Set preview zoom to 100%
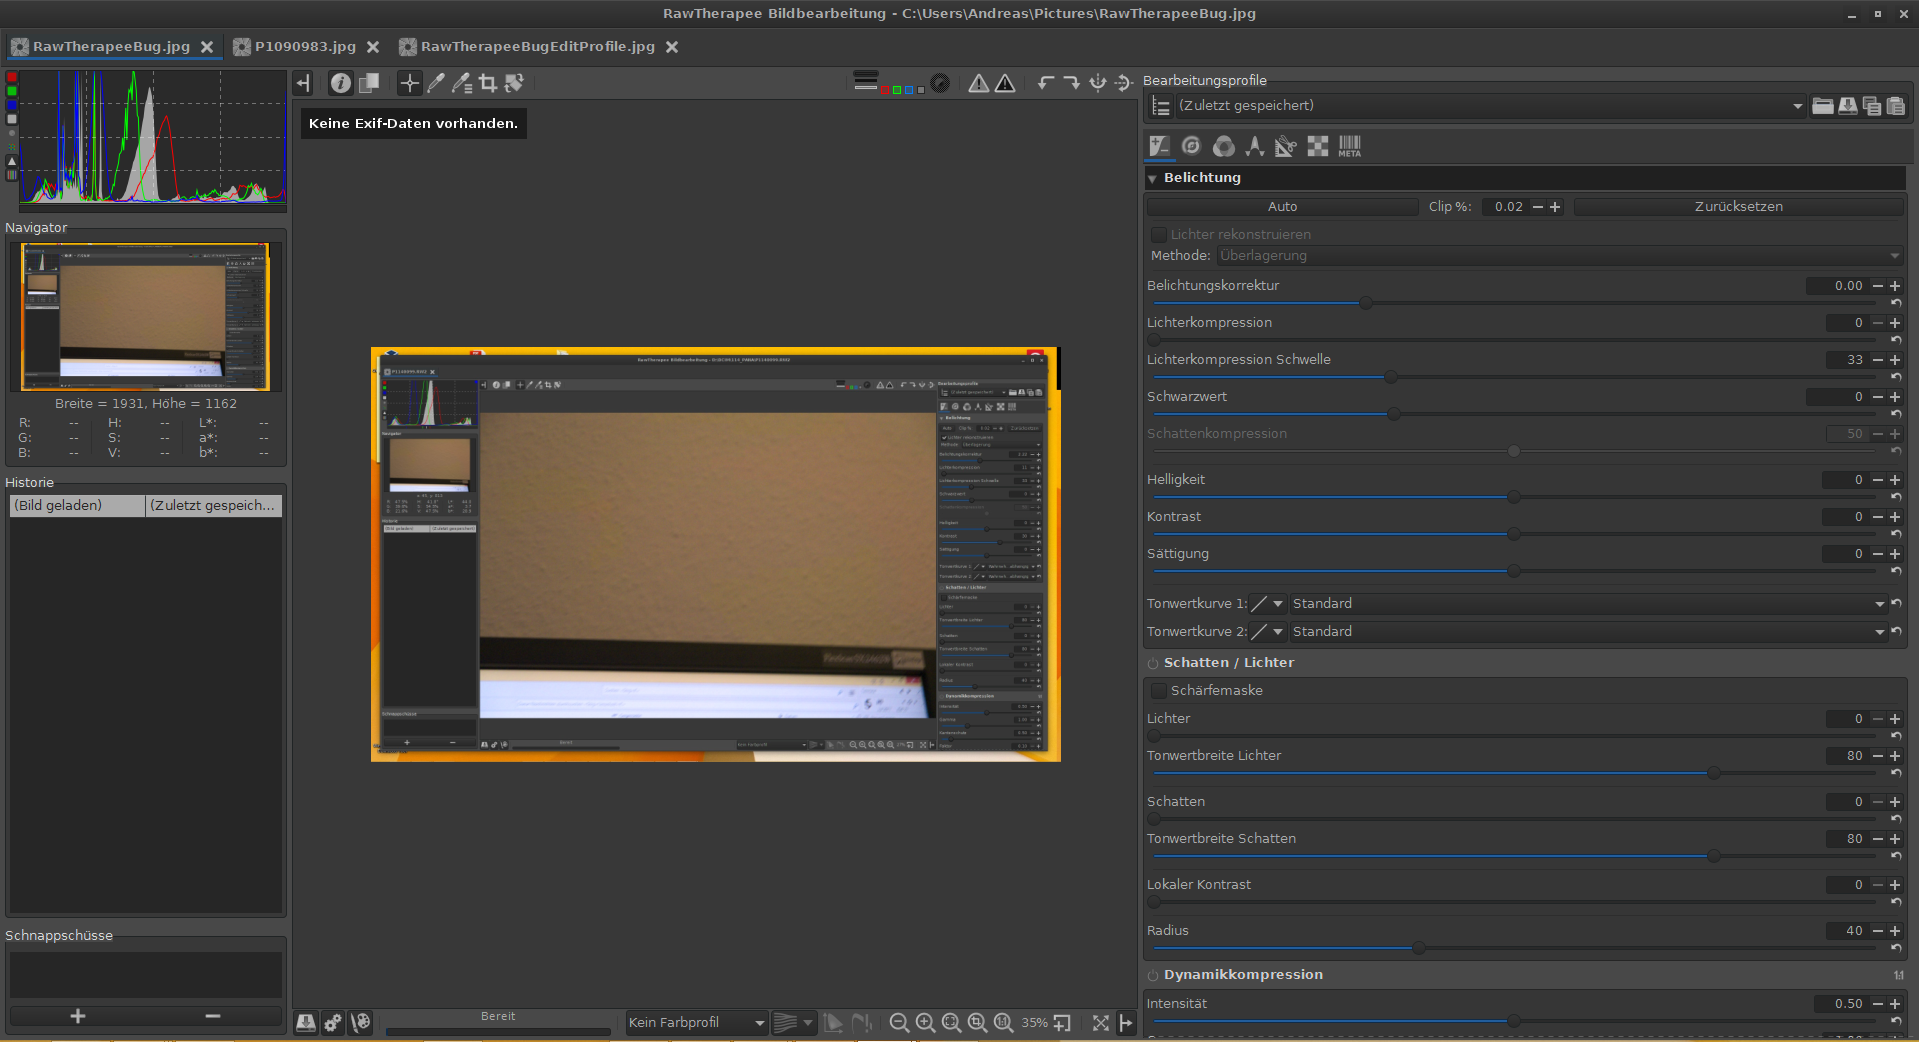The image size is (1919, 1042). click(1003, 1022)
